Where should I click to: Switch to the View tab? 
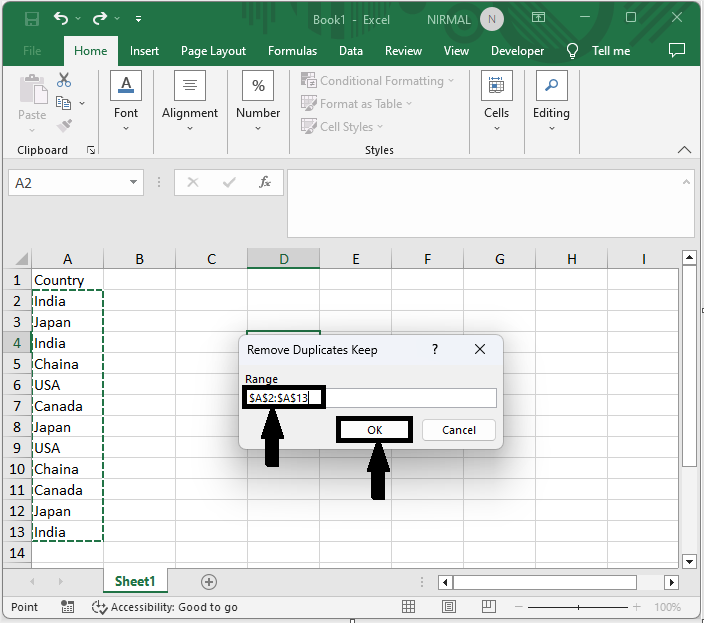tap(456, 51)
